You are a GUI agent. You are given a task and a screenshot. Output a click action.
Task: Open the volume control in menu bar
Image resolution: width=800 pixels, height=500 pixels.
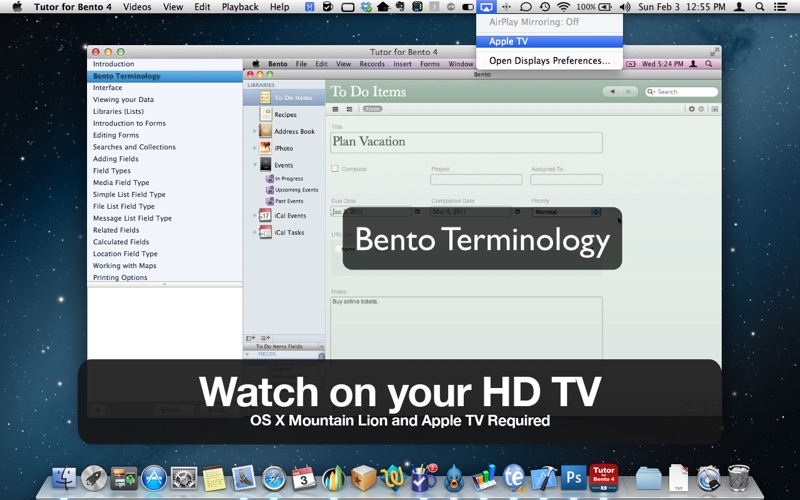tap(624, 7)
